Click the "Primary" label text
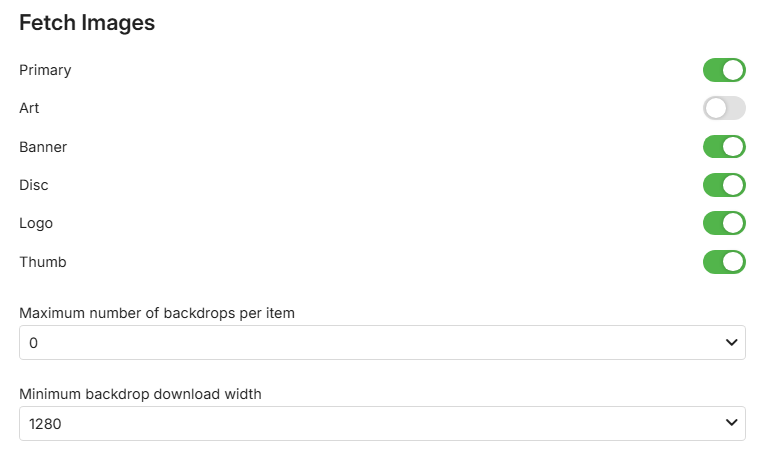The width and height of the screenshot is (773, 474). tap(45, 70)
